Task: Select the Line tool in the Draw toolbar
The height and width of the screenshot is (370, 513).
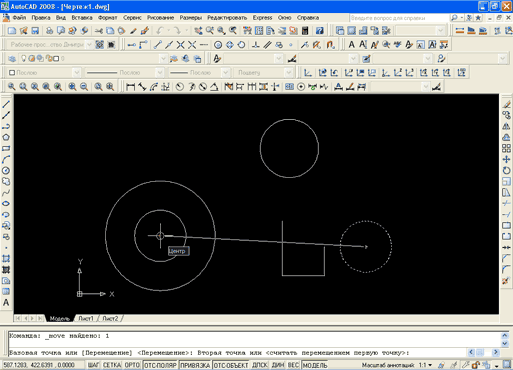Action: point(6,104)
